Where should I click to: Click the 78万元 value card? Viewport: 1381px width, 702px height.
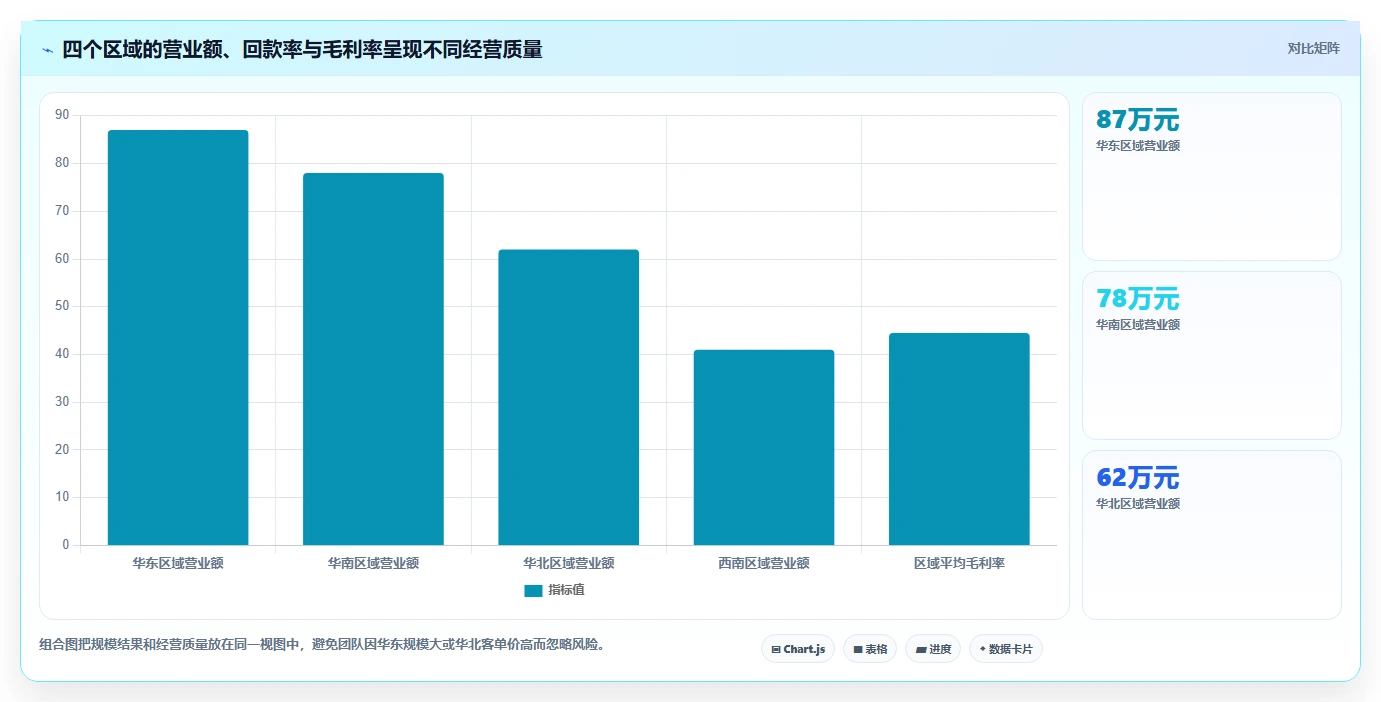pyautogui.click(x=1212, y=355)
